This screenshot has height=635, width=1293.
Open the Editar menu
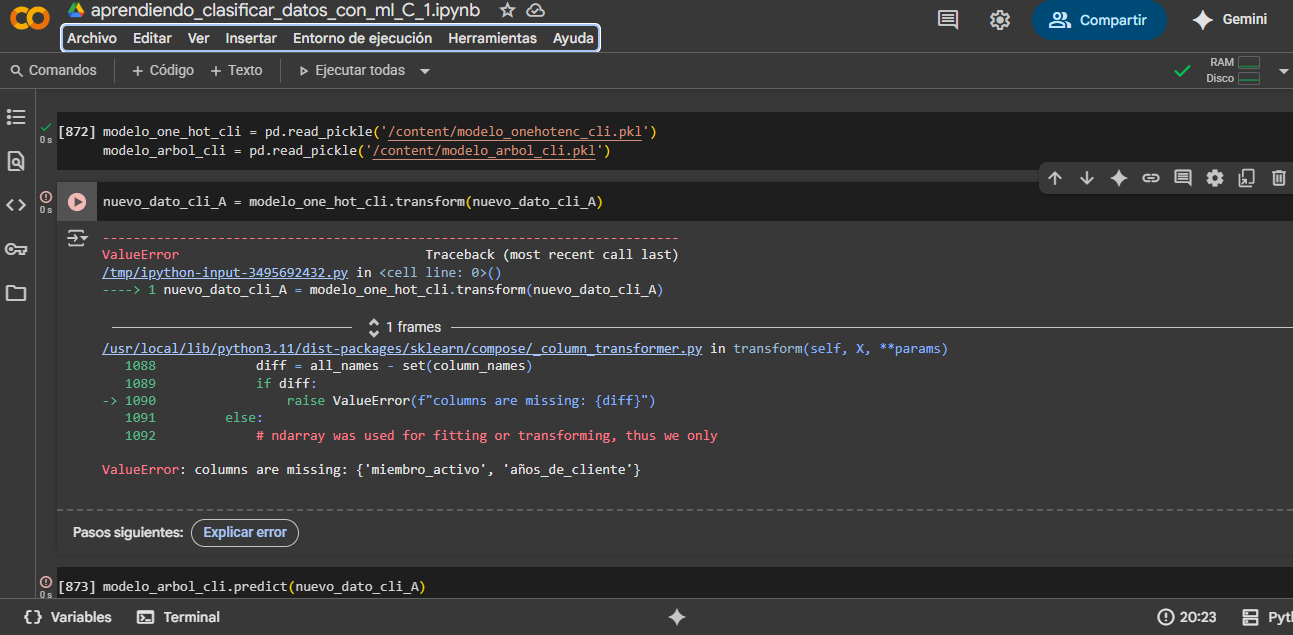(x=152, y=38)
